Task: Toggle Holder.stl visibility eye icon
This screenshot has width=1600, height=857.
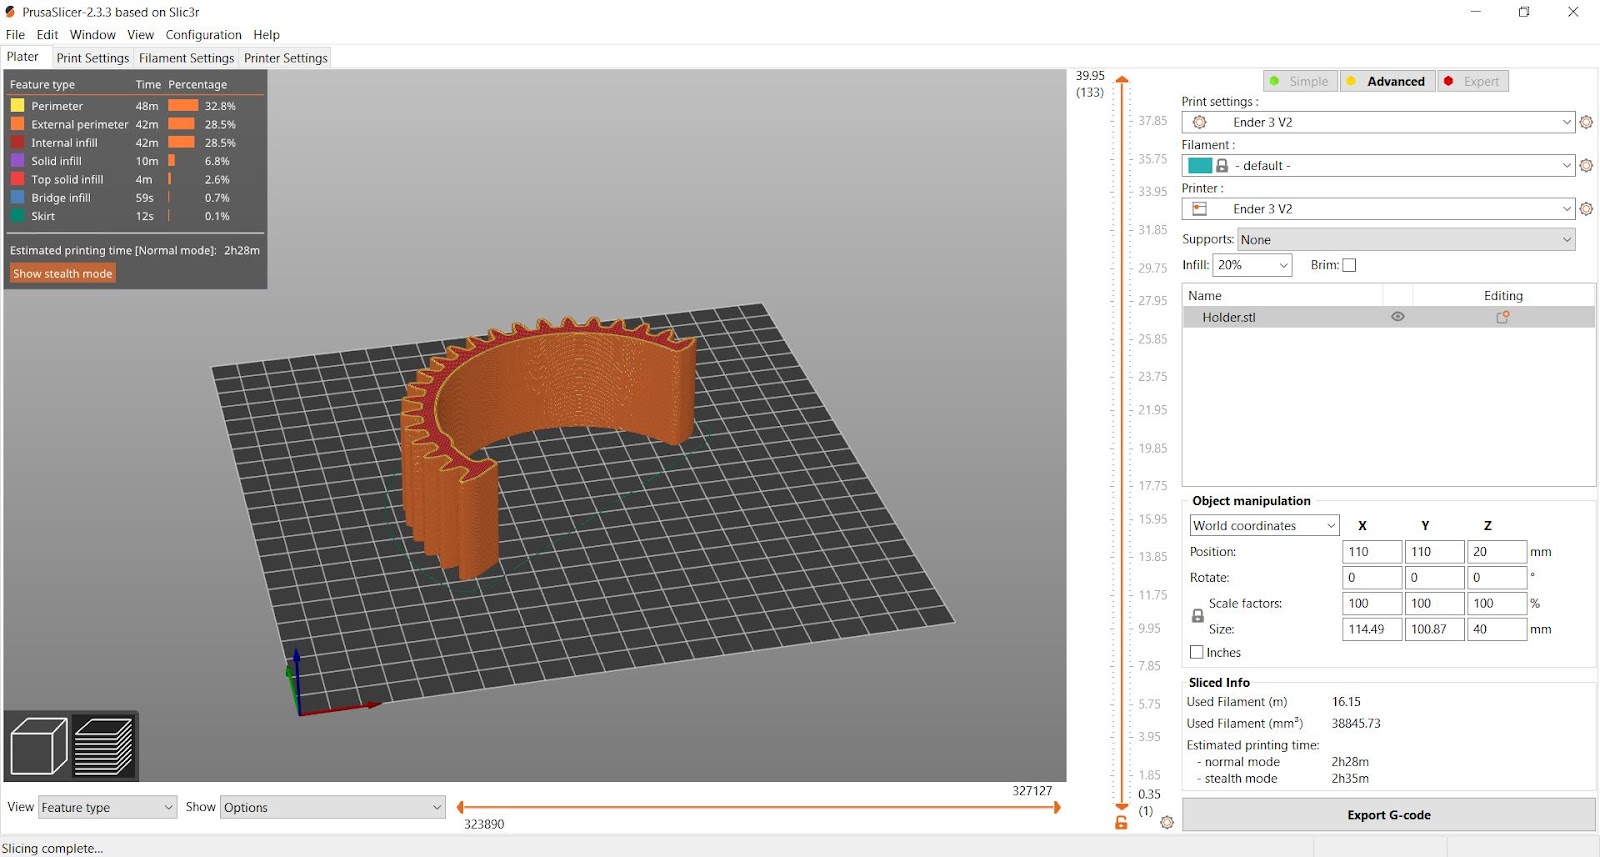Action: pyautogui.click(x=1398, y=317)
